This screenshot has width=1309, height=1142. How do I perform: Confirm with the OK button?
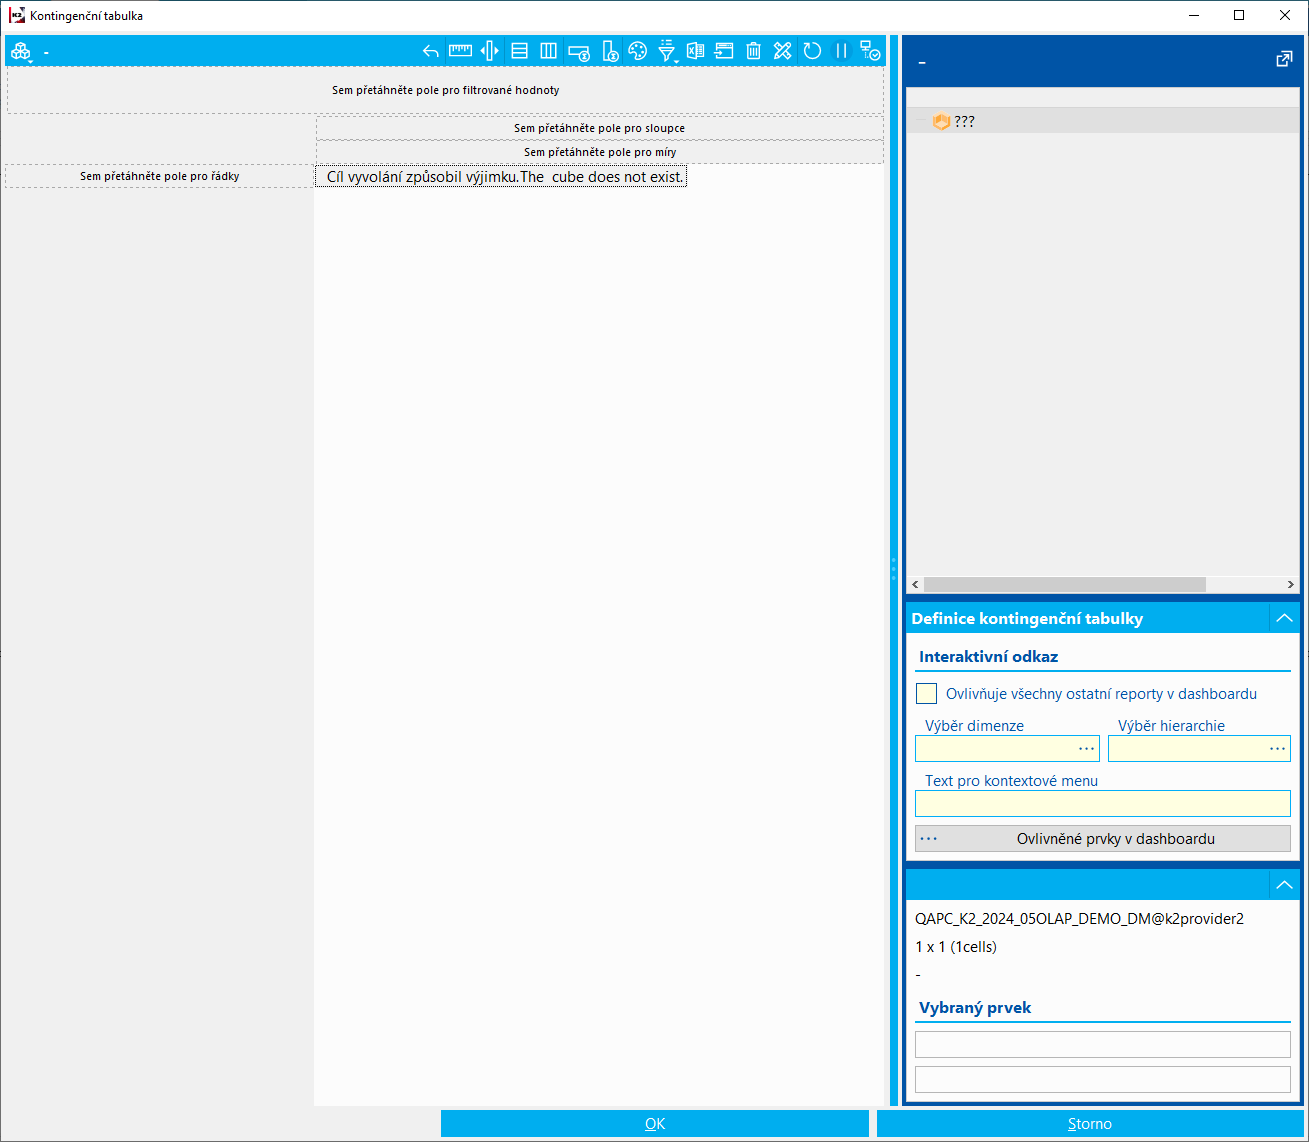pyautogui.click(x=655, y=1124)
